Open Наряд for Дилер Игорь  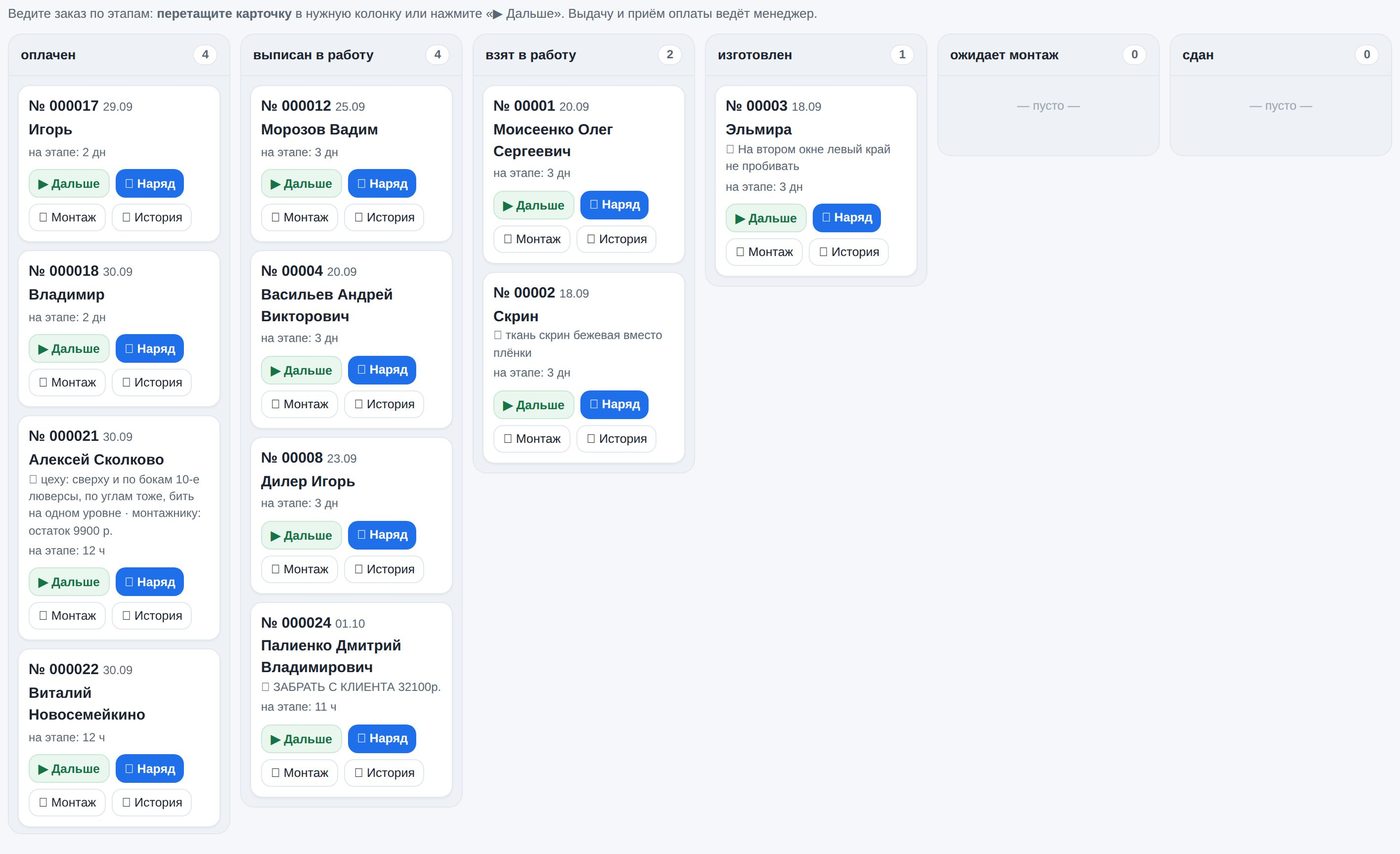click(382, 535)
